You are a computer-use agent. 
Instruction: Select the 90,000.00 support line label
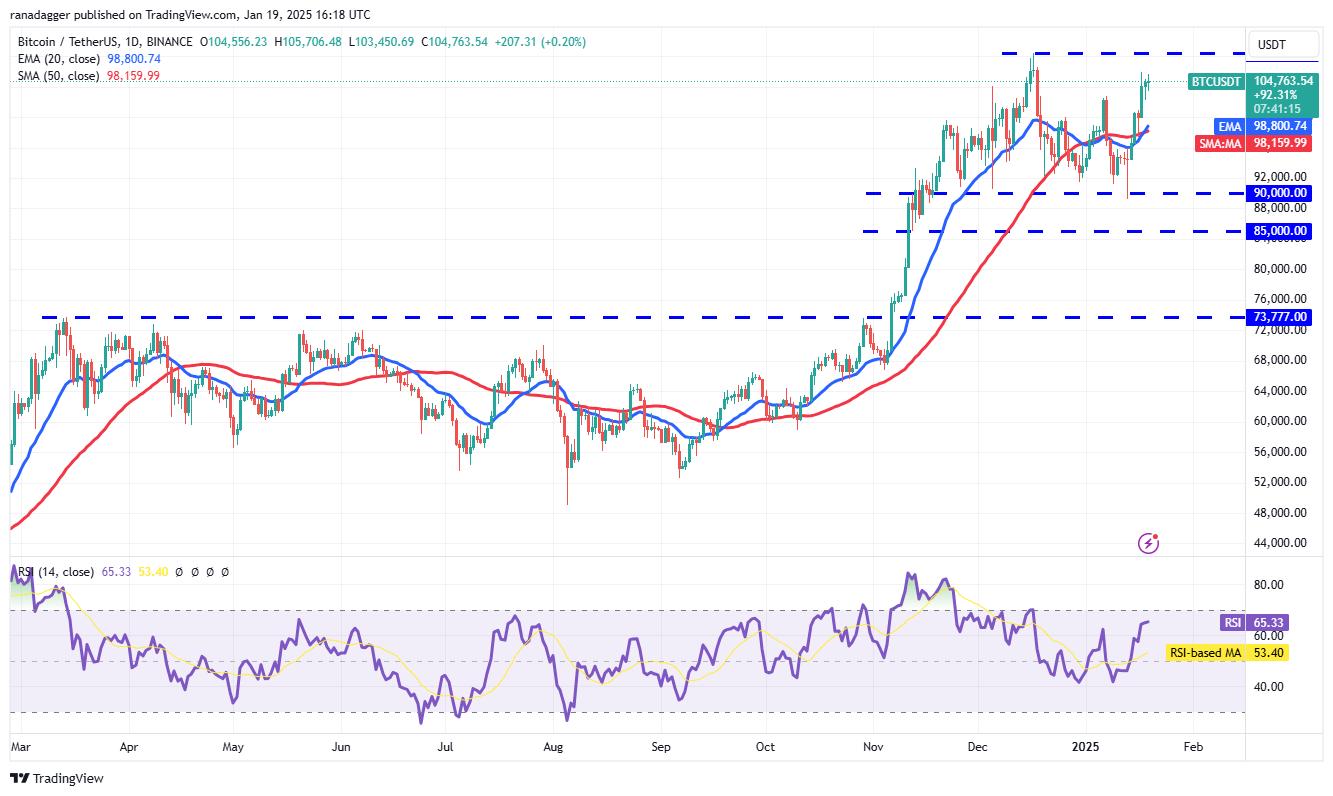click(x=1280, y=193)
